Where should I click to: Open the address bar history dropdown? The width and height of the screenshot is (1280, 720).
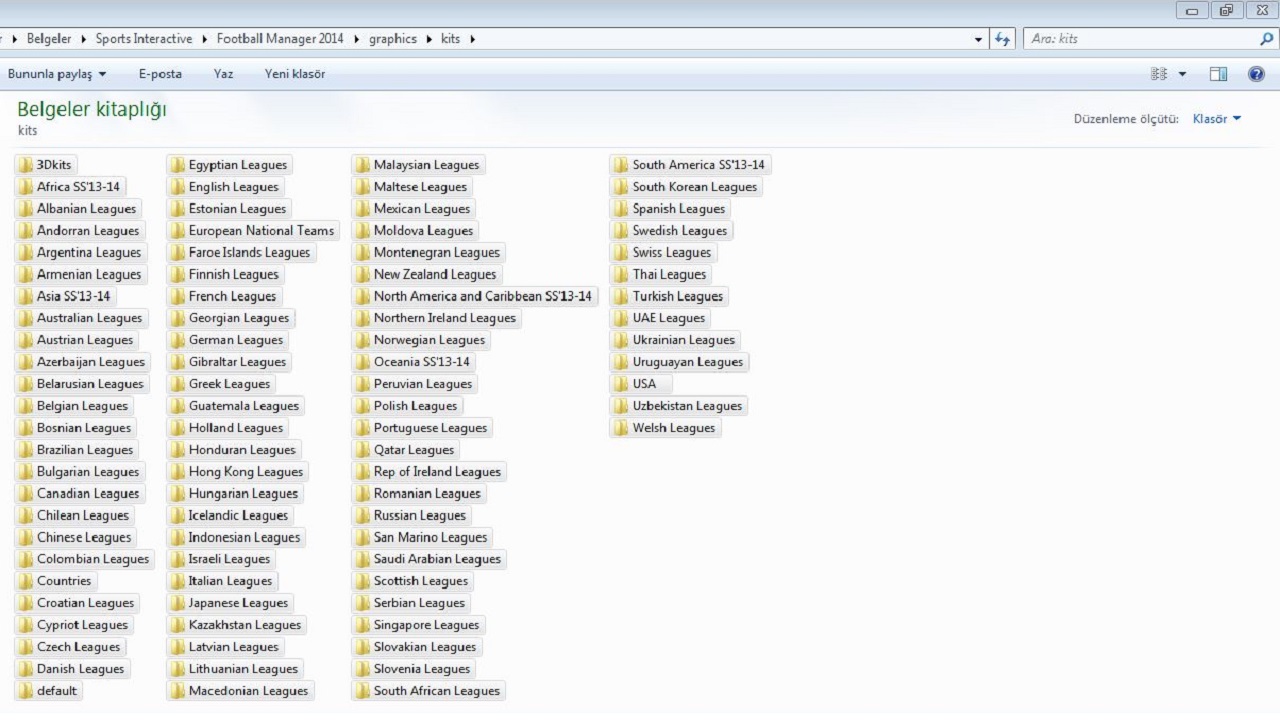coord(979,39)
